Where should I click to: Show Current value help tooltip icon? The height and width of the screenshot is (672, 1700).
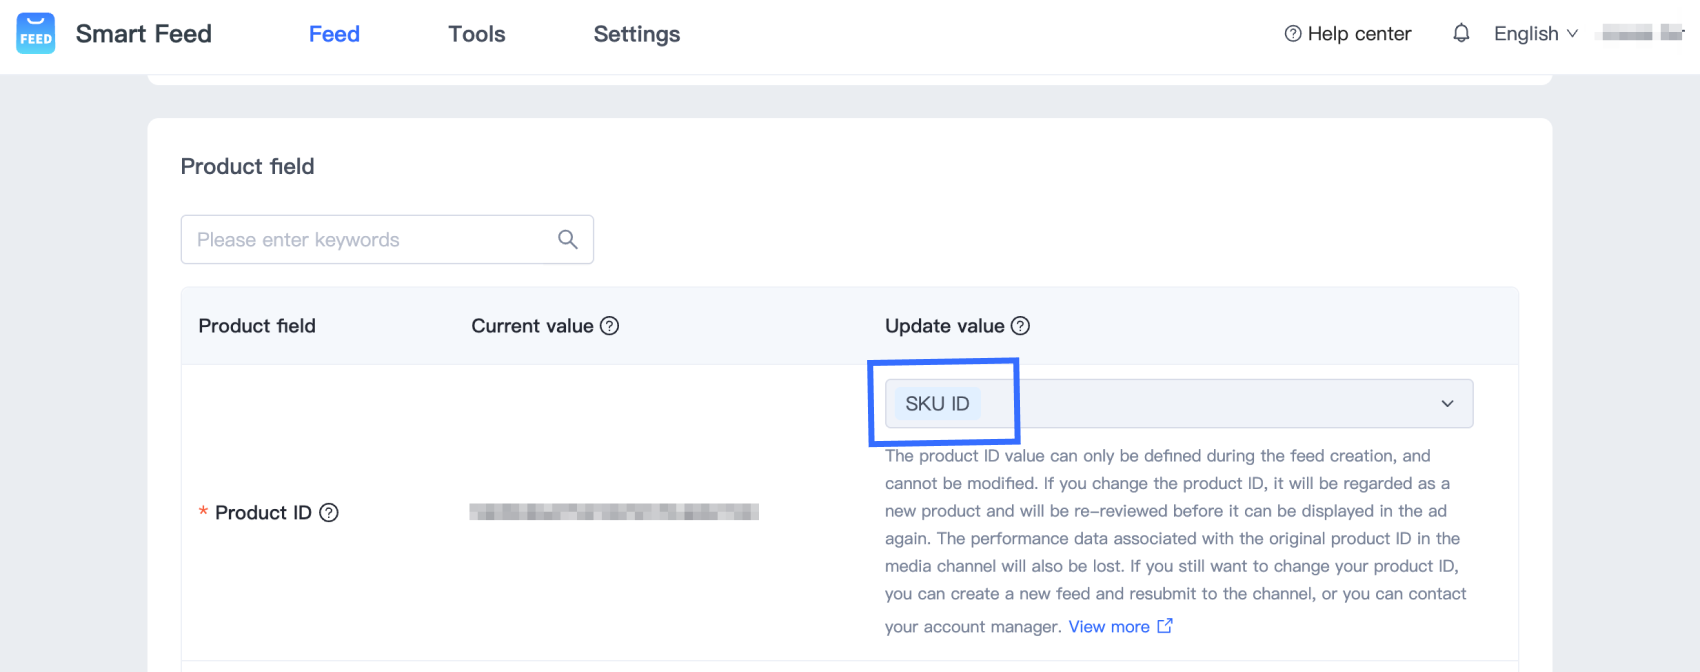coord(609,326)
